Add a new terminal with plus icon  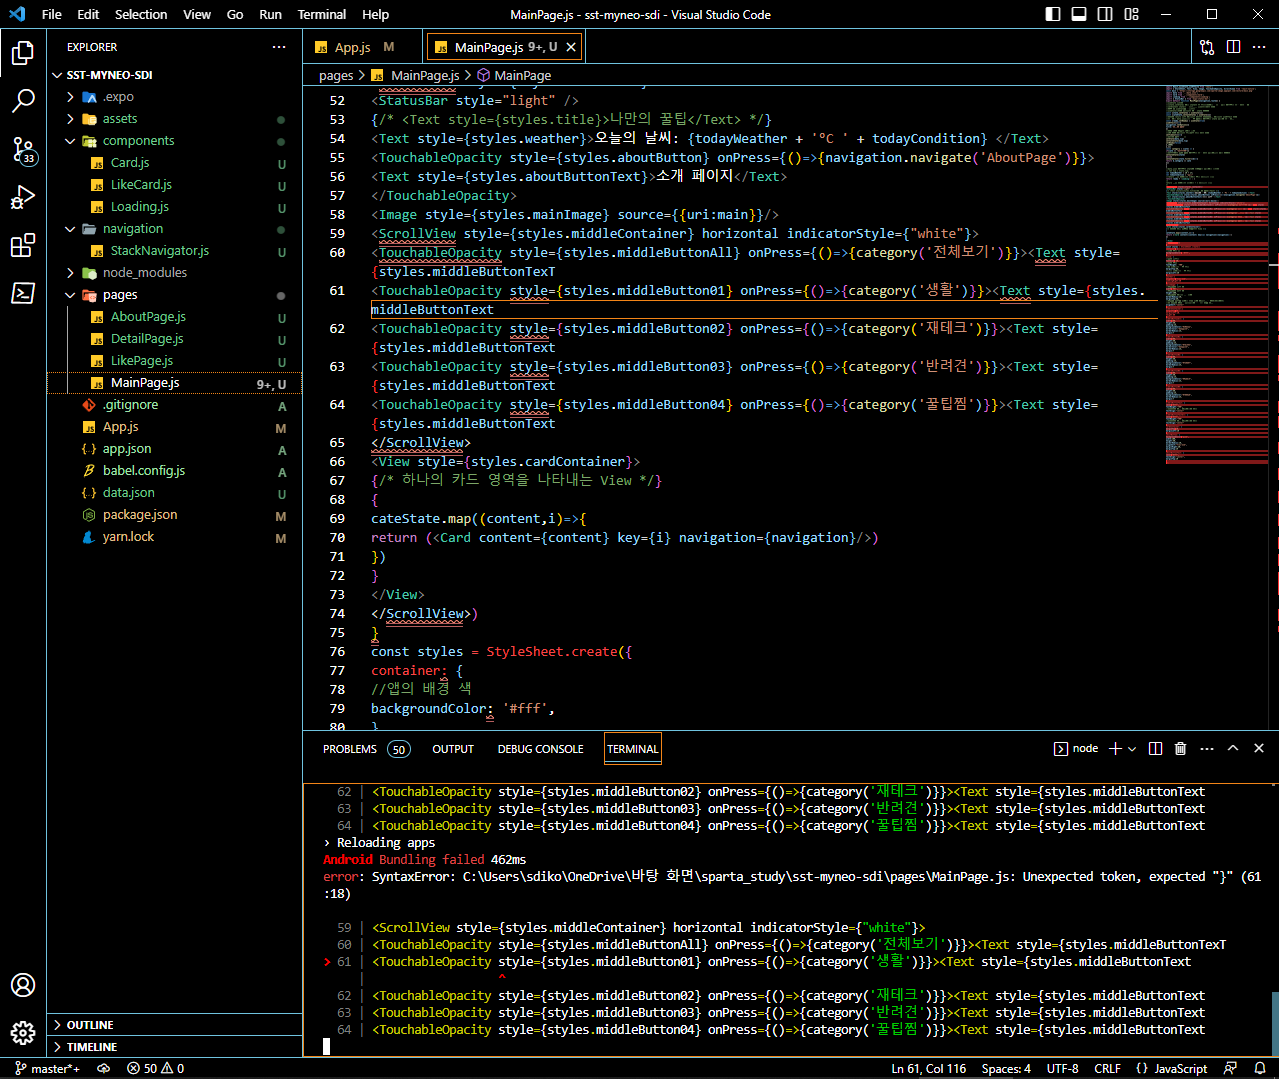[1116, 748]
